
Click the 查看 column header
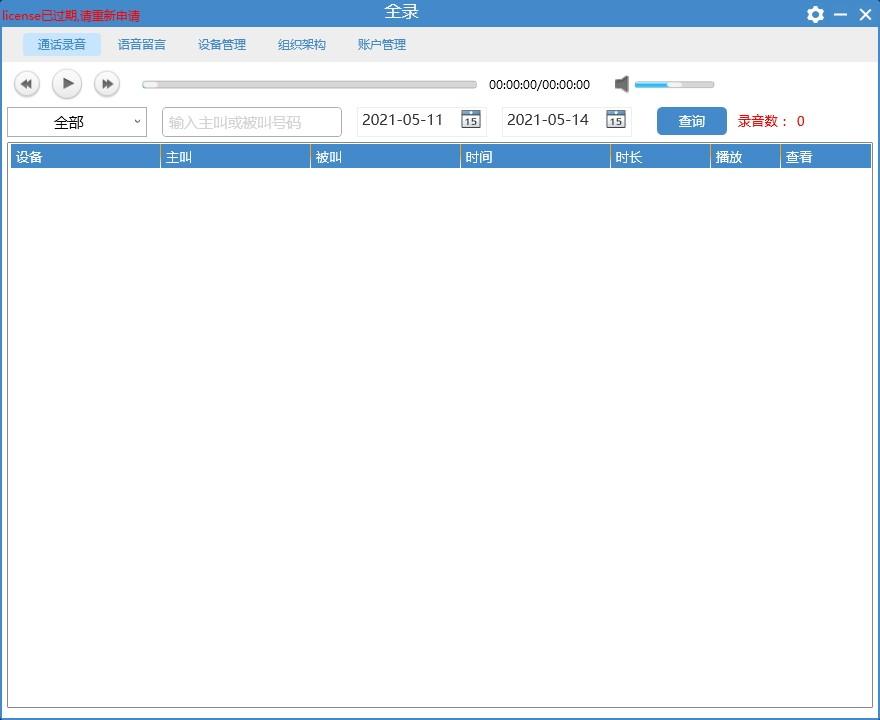pos(826,157)
